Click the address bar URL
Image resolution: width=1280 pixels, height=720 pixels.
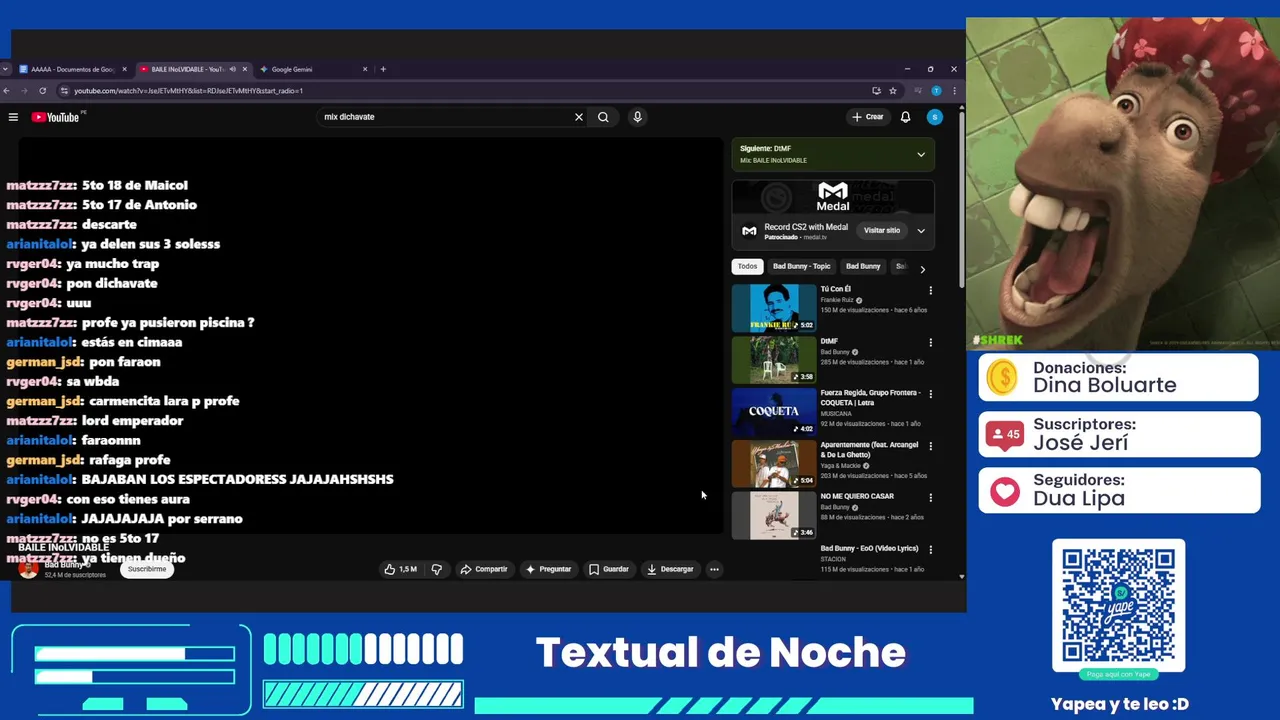coord(188,91)
